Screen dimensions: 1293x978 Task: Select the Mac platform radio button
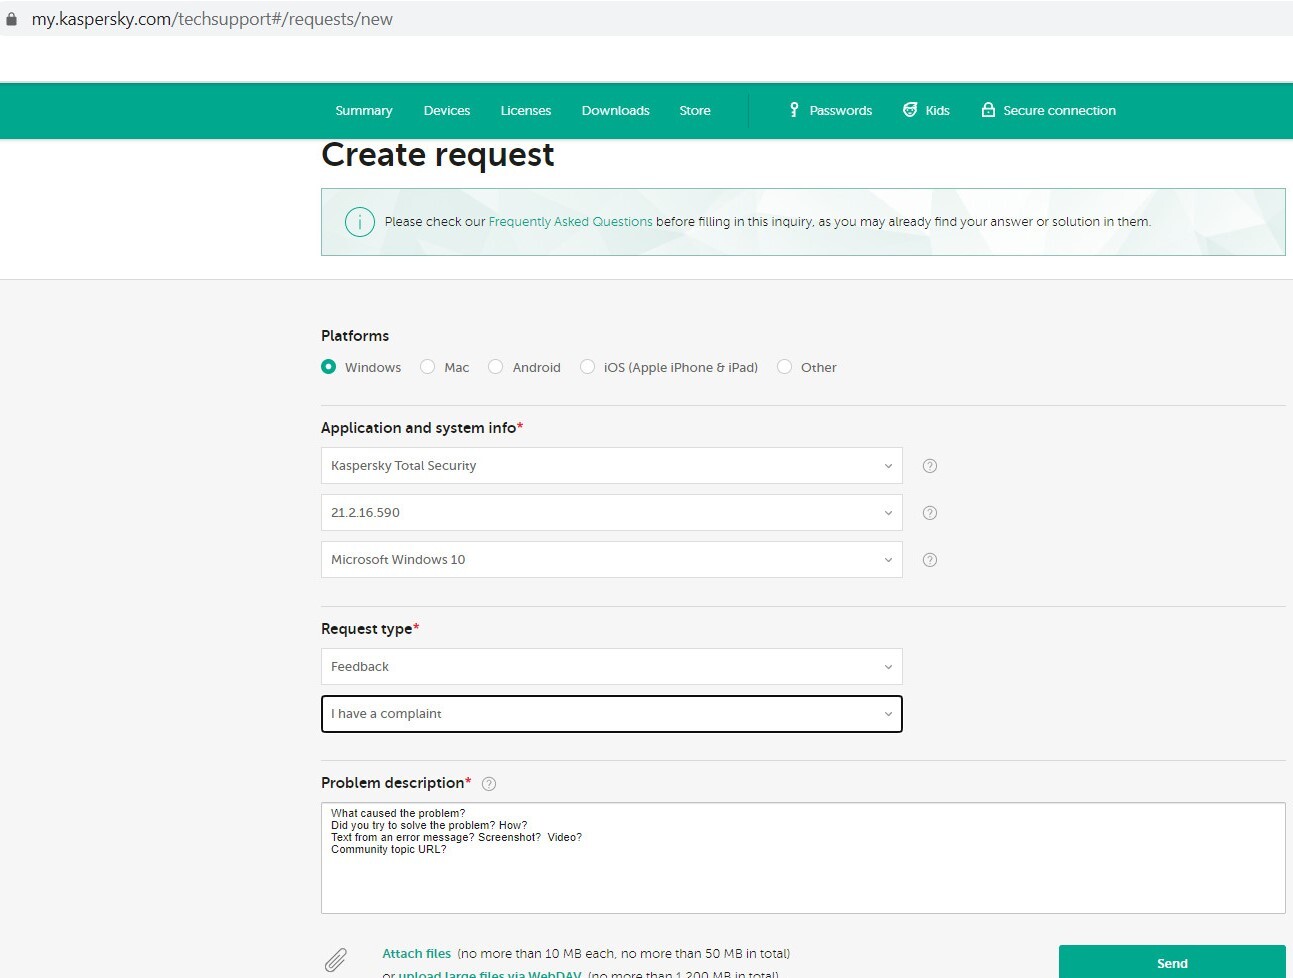[428, 367]
